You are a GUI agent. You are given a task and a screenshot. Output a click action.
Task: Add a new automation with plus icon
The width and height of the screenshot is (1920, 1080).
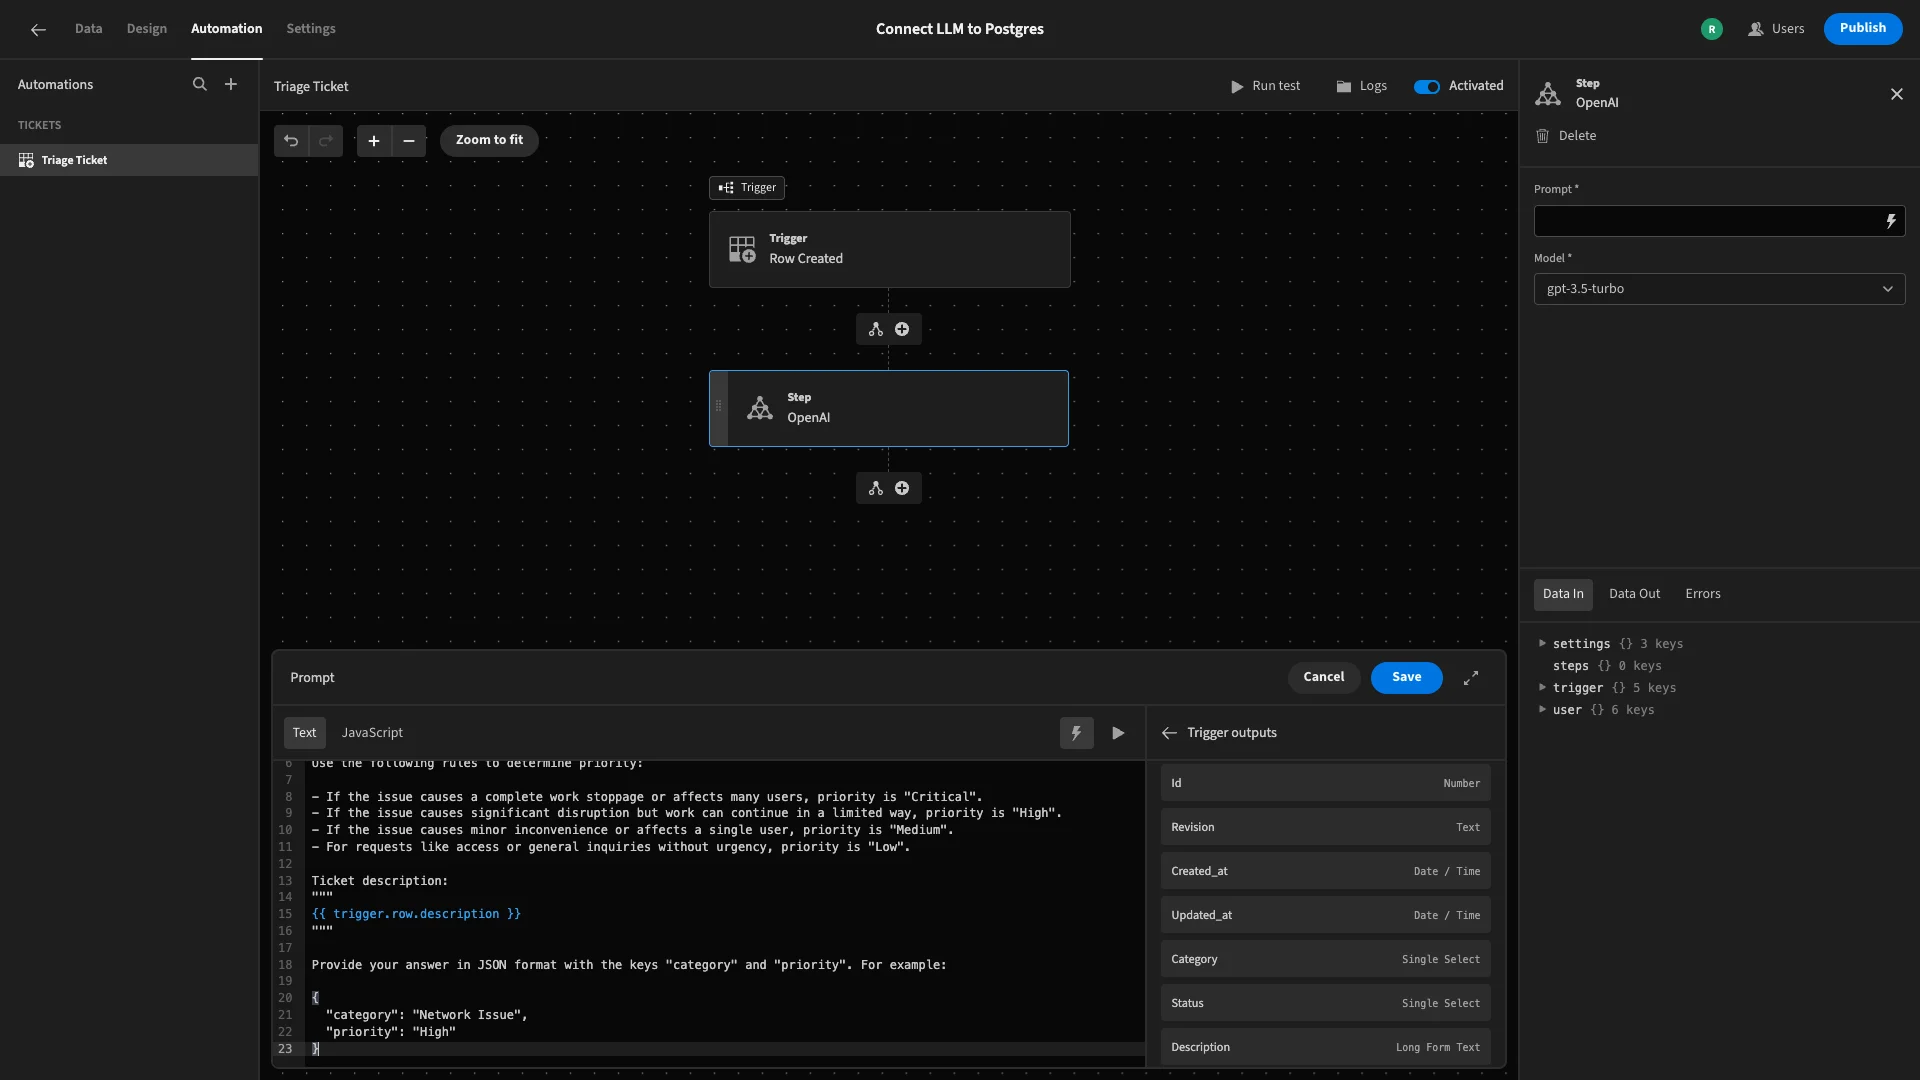coord(231,85)
